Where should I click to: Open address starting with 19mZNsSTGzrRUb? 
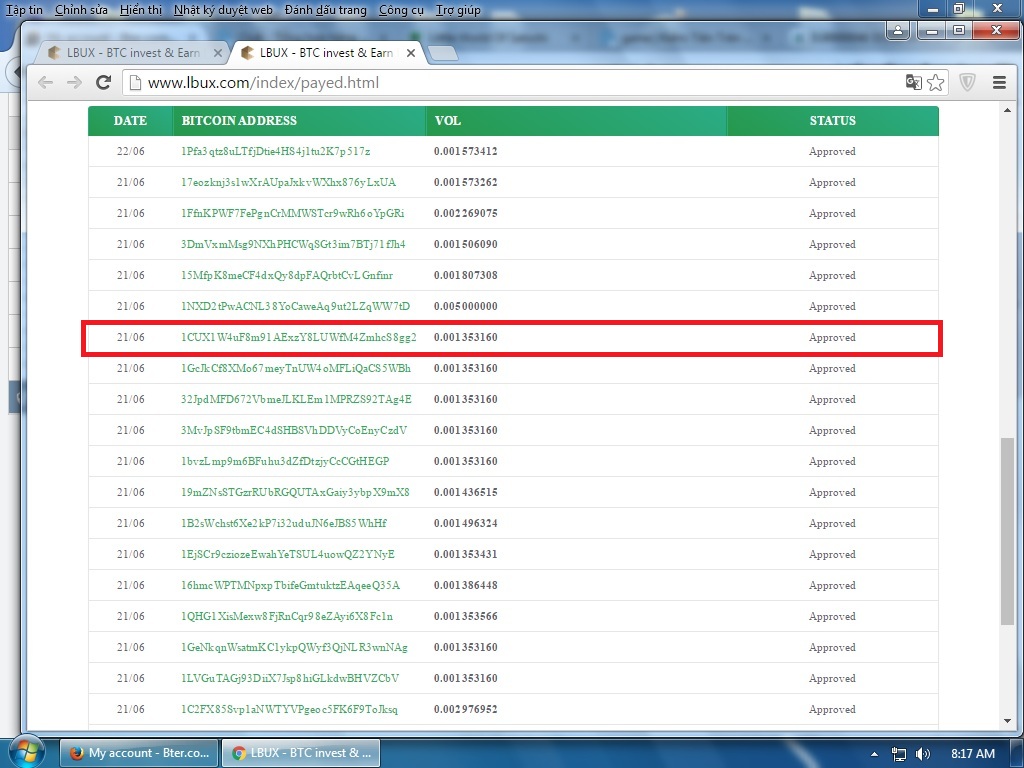pos(295,492)
